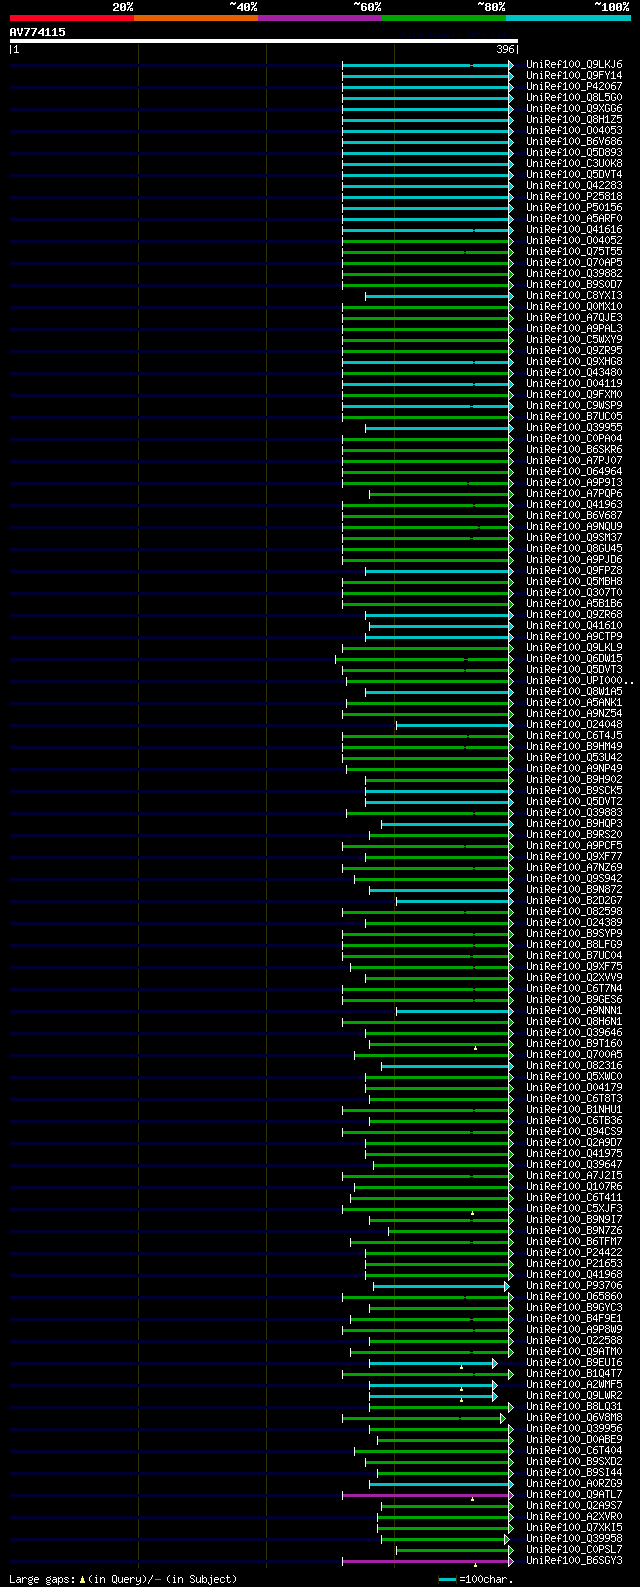Click the query end position 396
640x1587 pixels.
(505, 49)
